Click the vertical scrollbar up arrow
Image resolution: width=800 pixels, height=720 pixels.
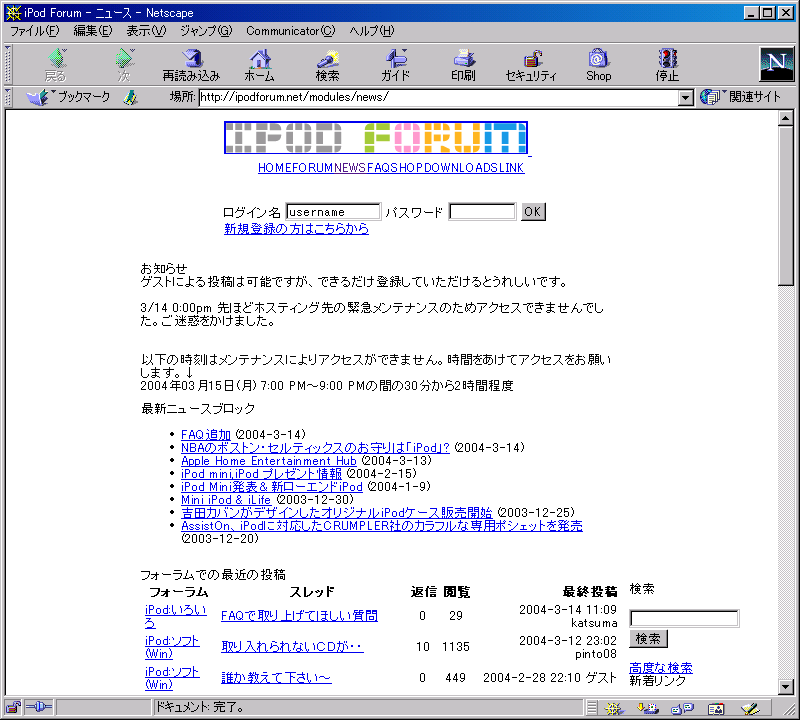tap(786, 118)
